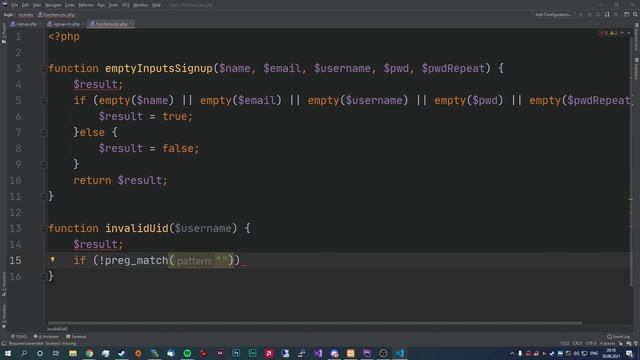
Task: Click the invalidUid breadcrumb below editor
Action: (58, 329)
